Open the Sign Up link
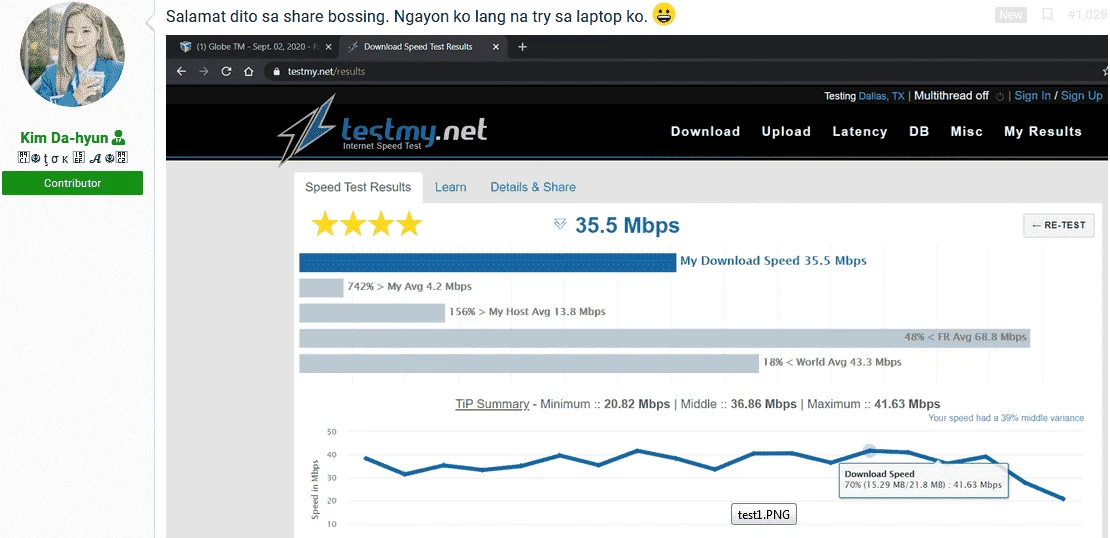 tap(1082, 96)
